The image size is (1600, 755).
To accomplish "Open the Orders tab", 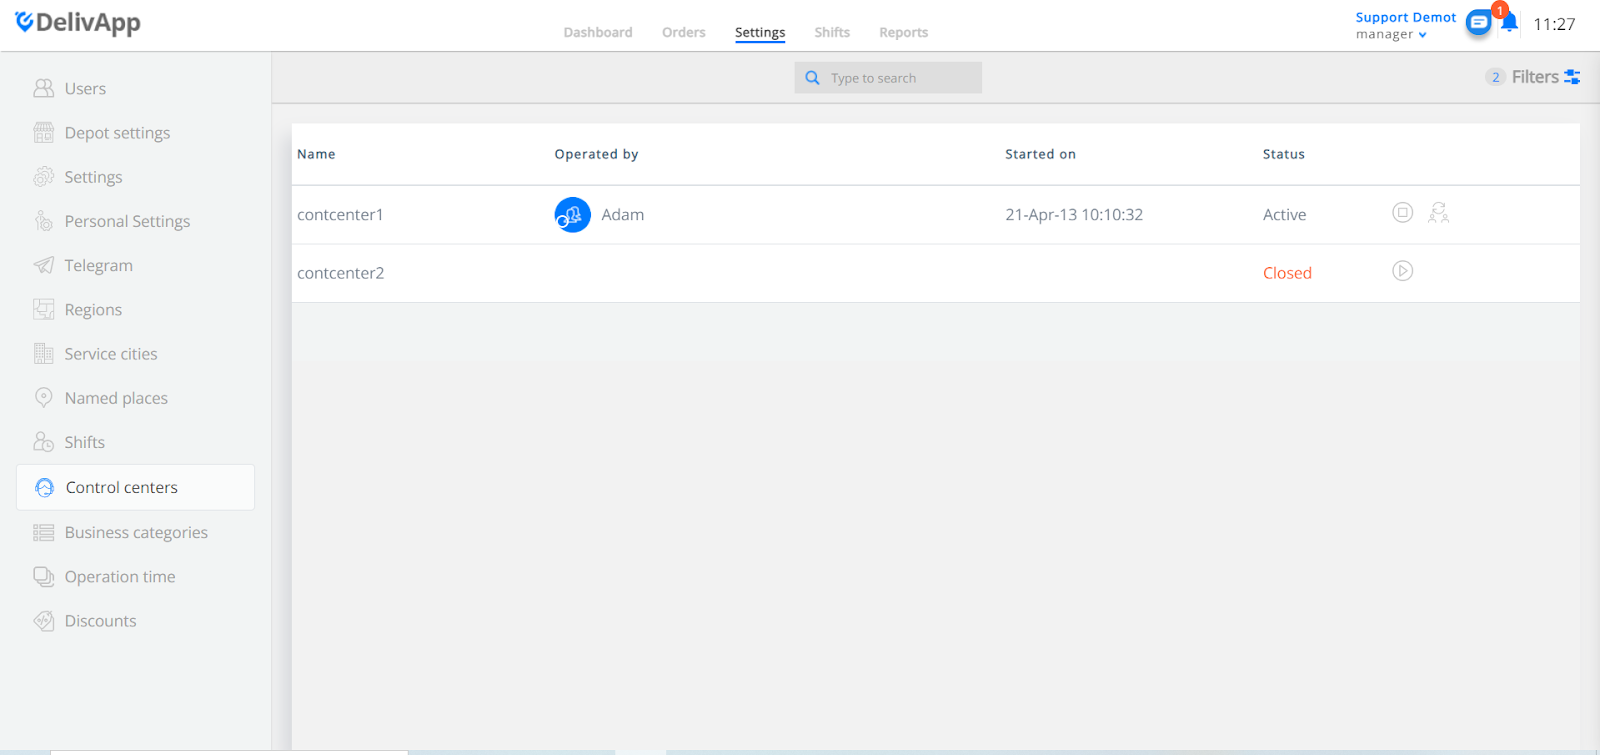I will coord(684,32).
